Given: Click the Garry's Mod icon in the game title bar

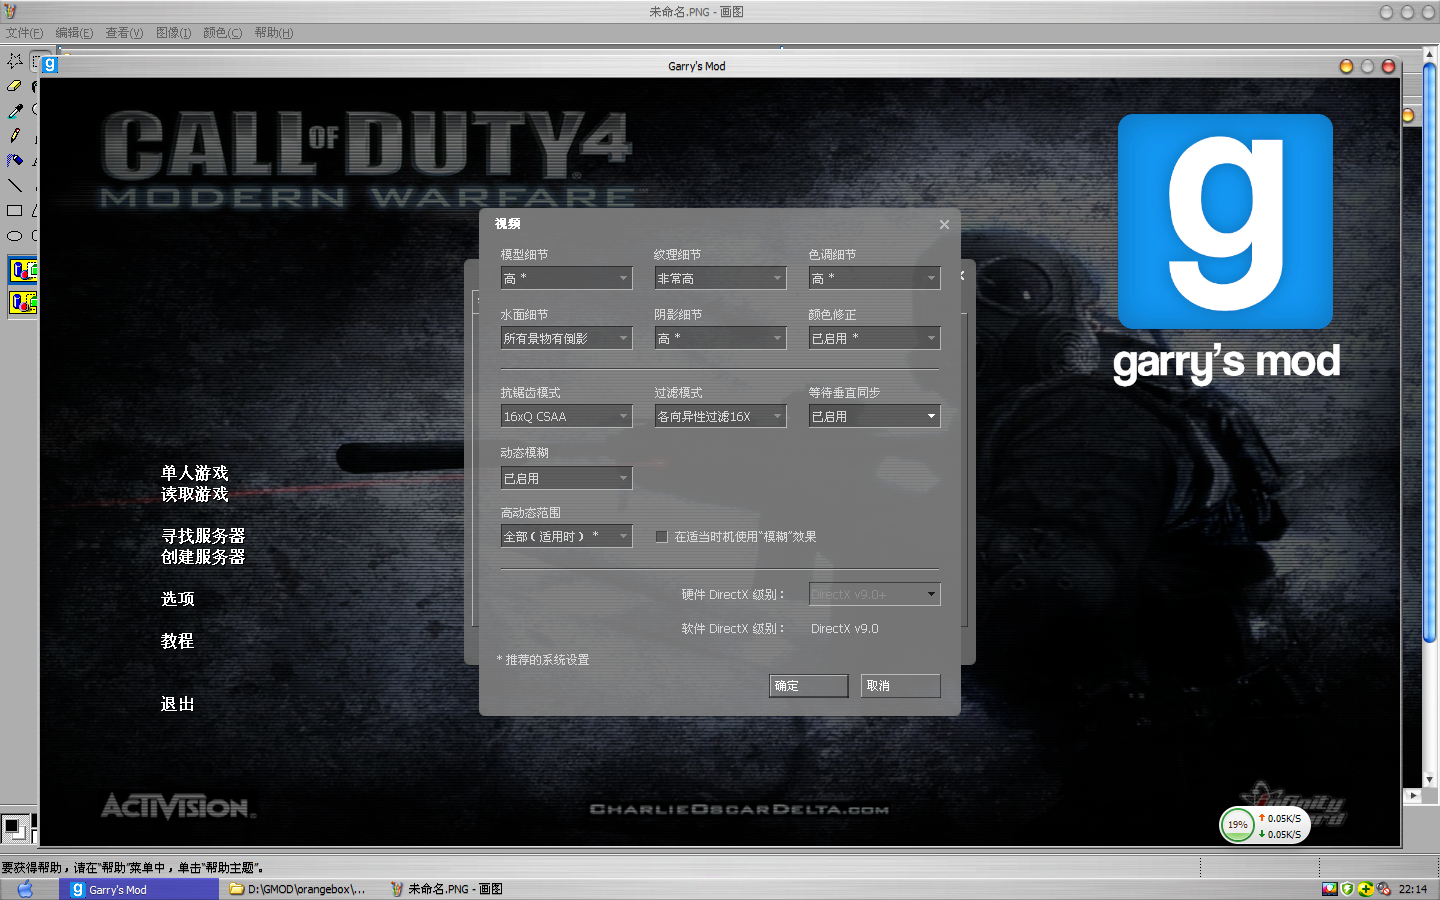Looking at the screenshot, I should [x=50, y=65].
